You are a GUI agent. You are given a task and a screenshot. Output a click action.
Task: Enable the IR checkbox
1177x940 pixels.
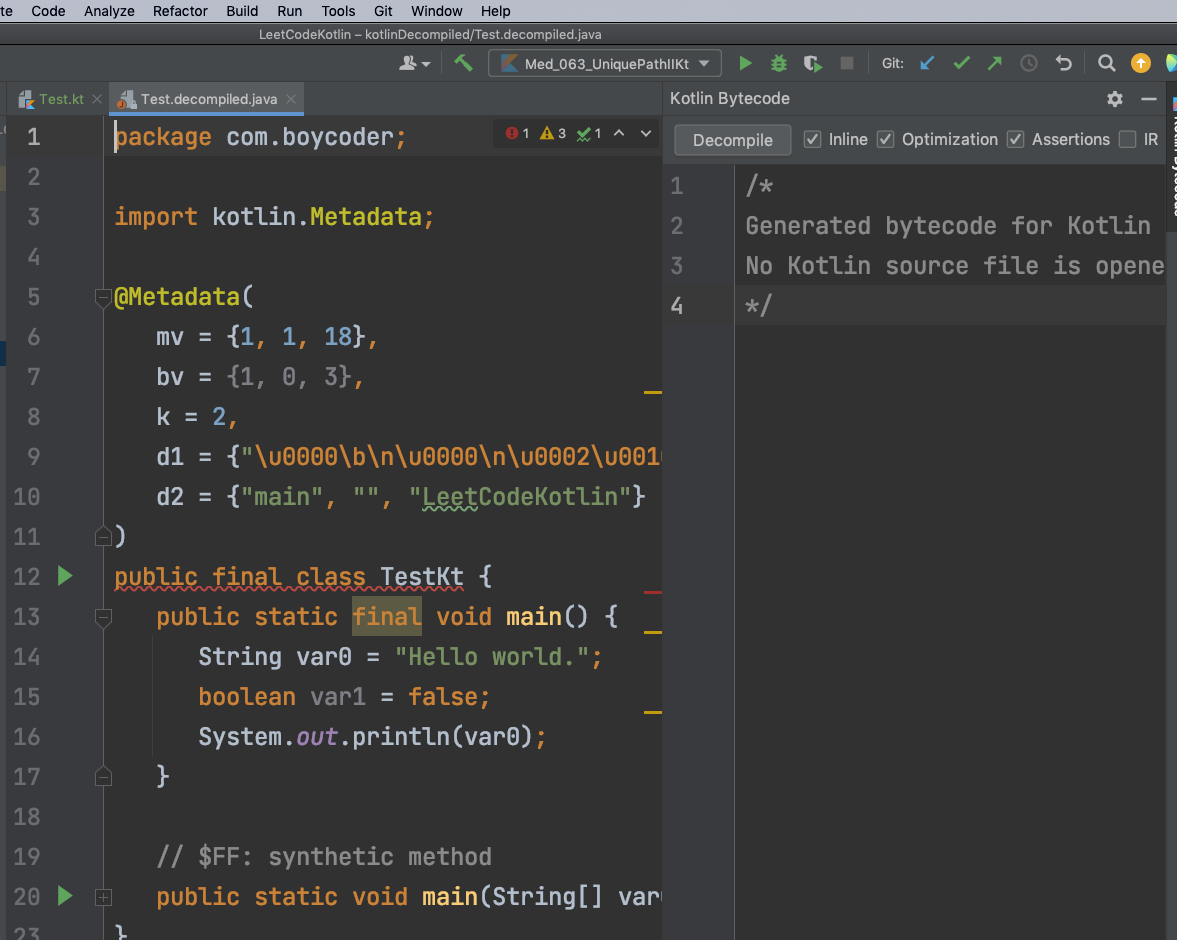click(x=1127, y=139)
